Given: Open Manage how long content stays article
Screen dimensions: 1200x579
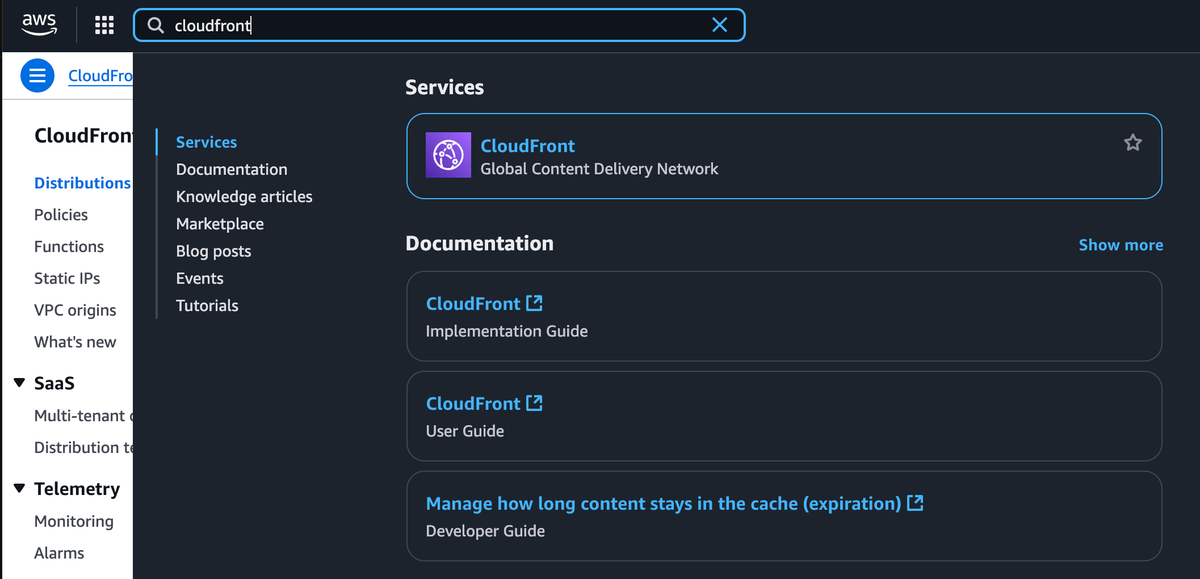Looking at the screenshot, I should [x=663, y=503].
